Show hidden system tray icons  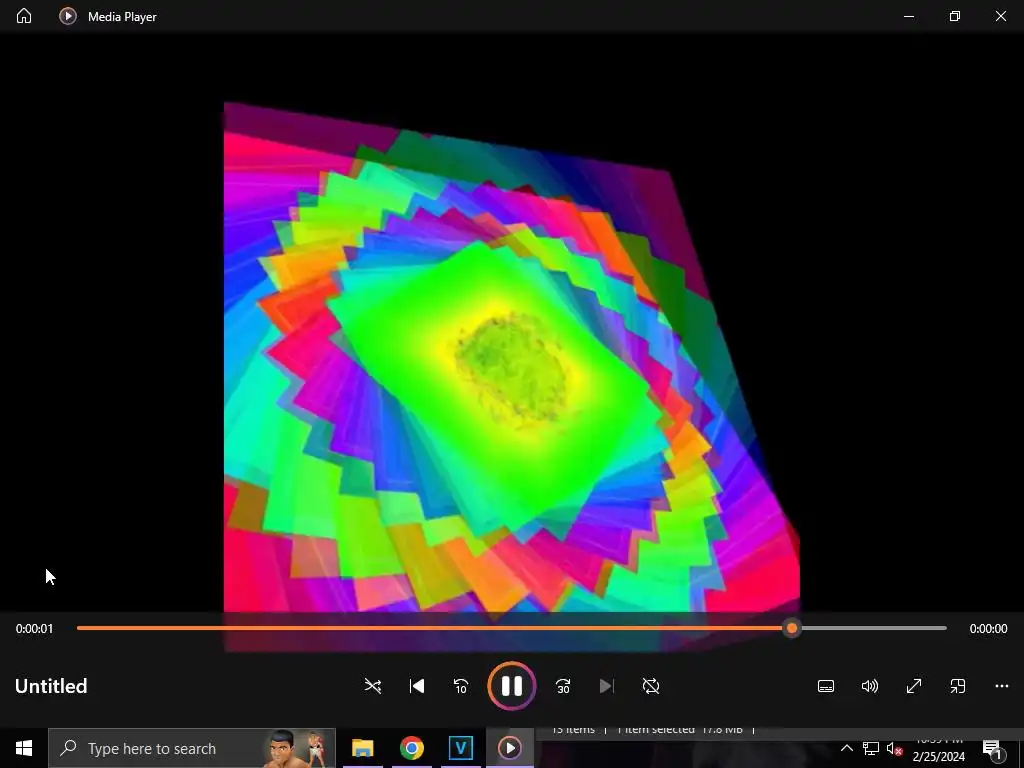tap(846, 748)
